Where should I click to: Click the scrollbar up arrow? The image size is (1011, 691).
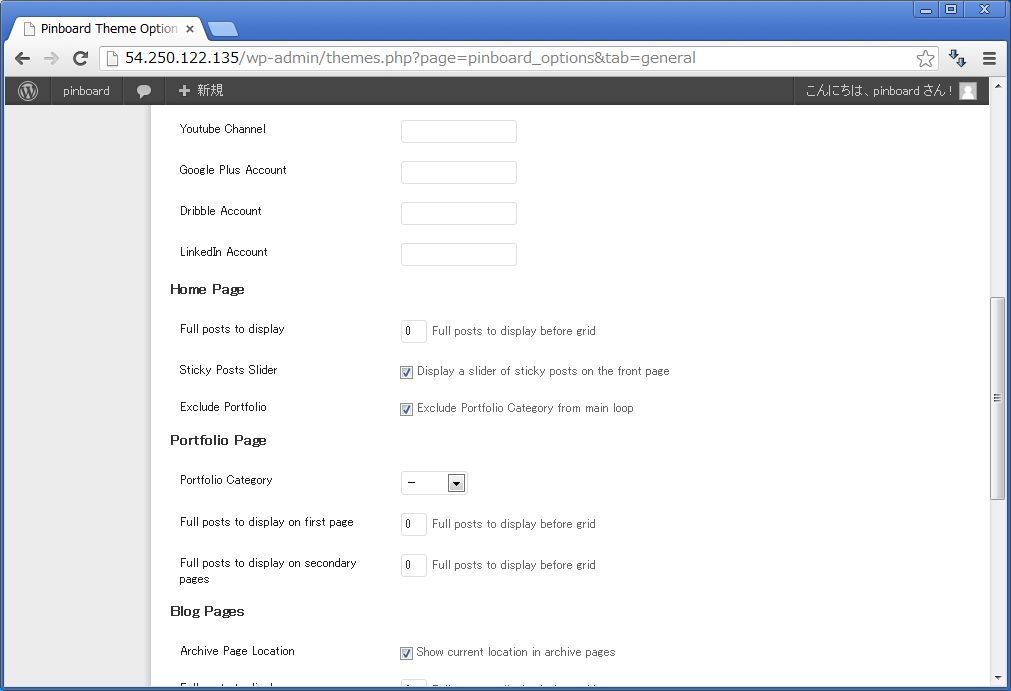[x=997, y=85]
